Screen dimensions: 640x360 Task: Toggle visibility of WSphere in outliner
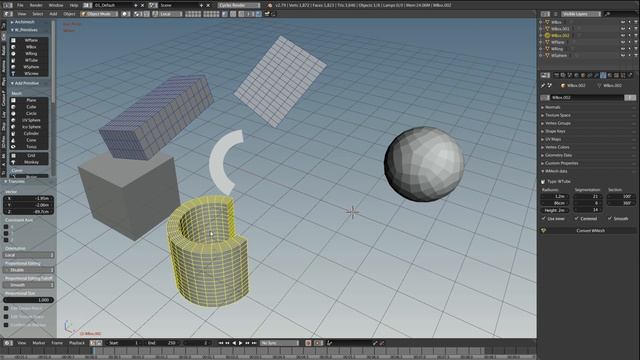click(x=623, y=55)
